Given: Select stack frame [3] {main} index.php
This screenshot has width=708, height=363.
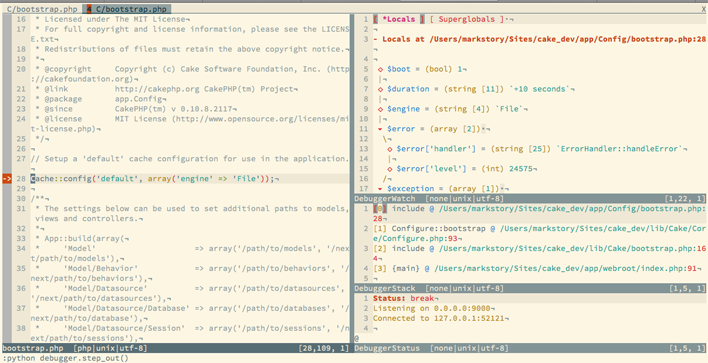Looking at the screenshot, I should click(538, 268).
